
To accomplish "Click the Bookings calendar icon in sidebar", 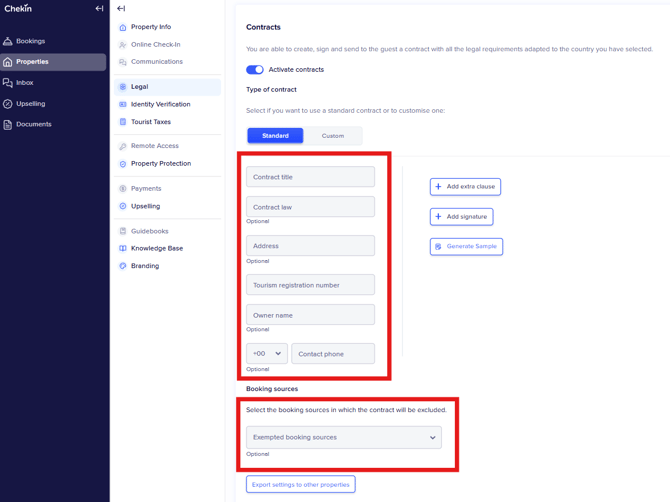I will click(8, 41).
